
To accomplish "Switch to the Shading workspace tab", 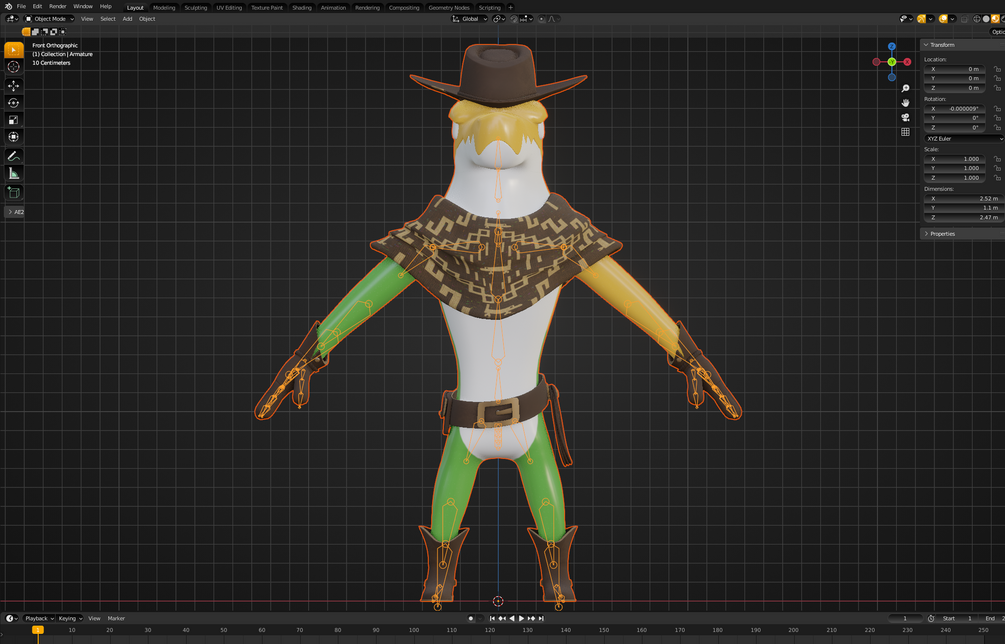I will [x=302, y=8].
